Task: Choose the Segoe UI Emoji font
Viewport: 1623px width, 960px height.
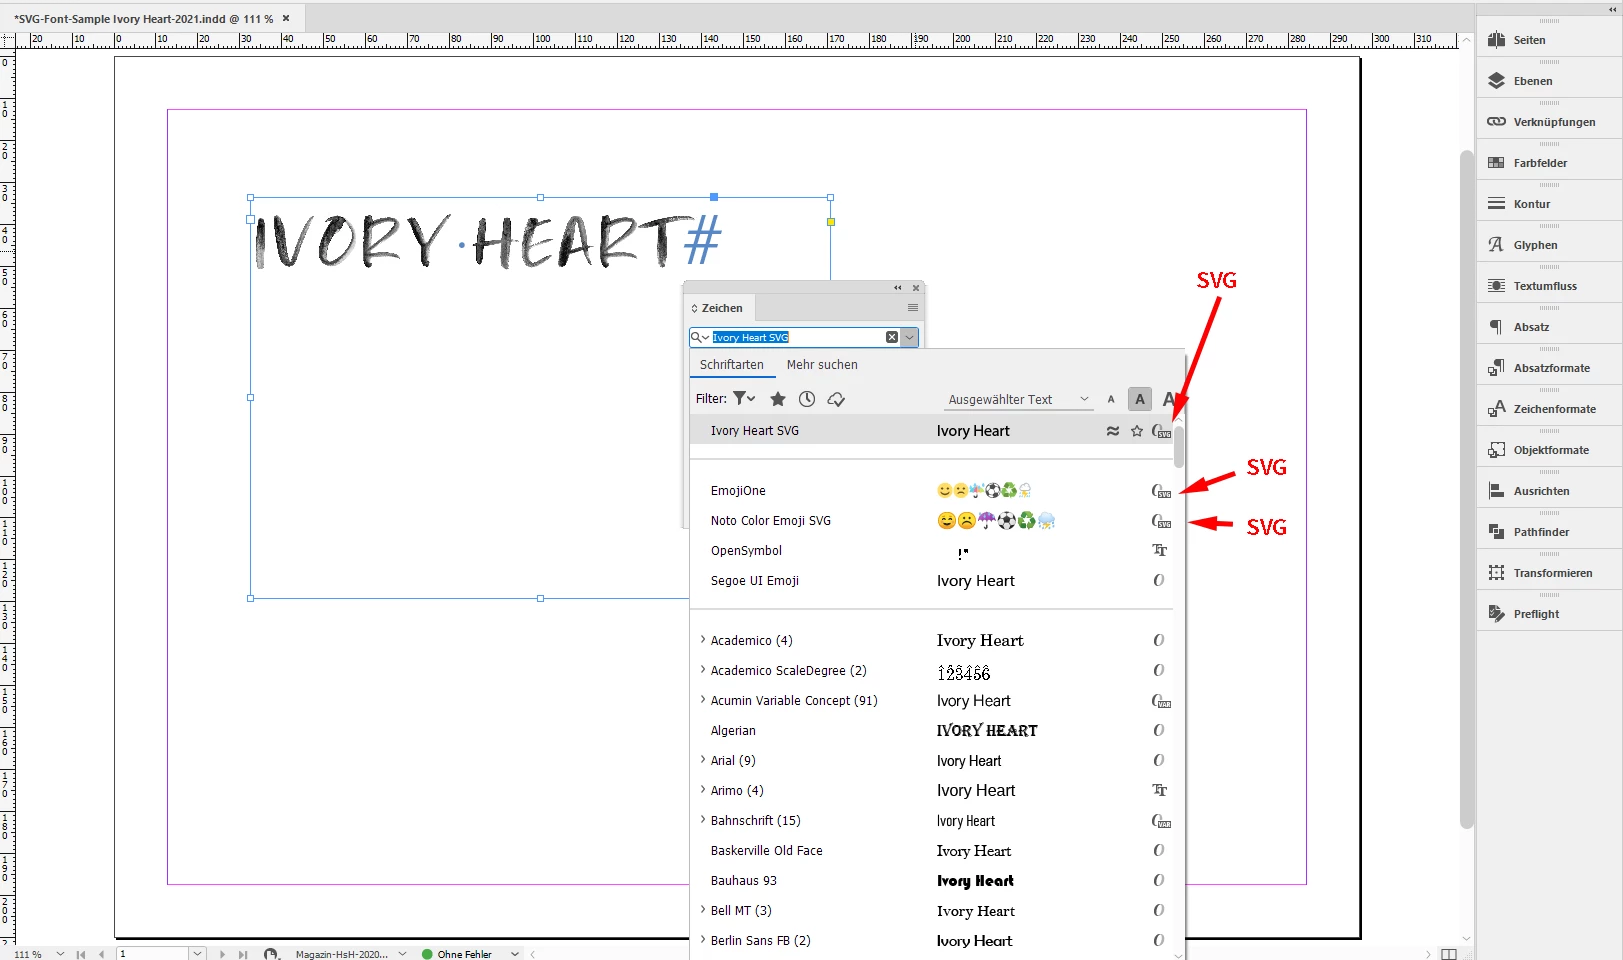Action: 930,581
